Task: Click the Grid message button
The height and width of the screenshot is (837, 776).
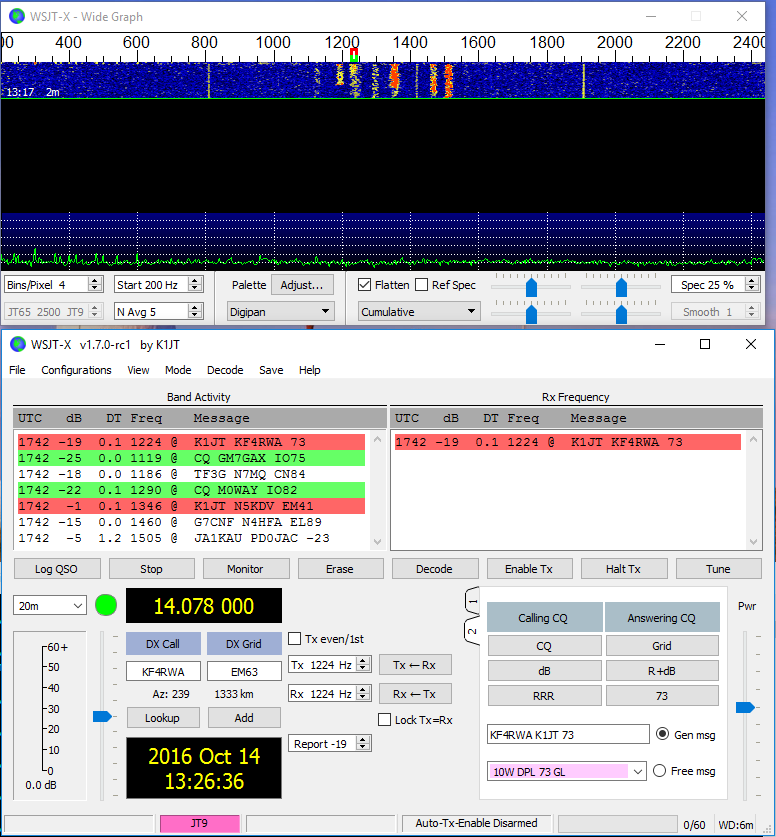Action: click(662, 646)
